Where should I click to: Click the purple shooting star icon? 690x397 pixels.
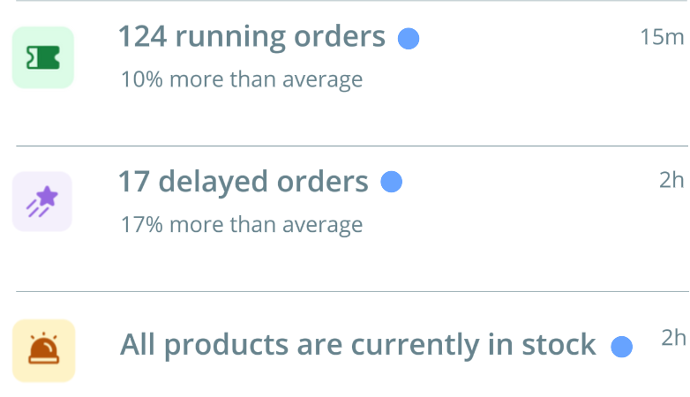tap(42, 202)
